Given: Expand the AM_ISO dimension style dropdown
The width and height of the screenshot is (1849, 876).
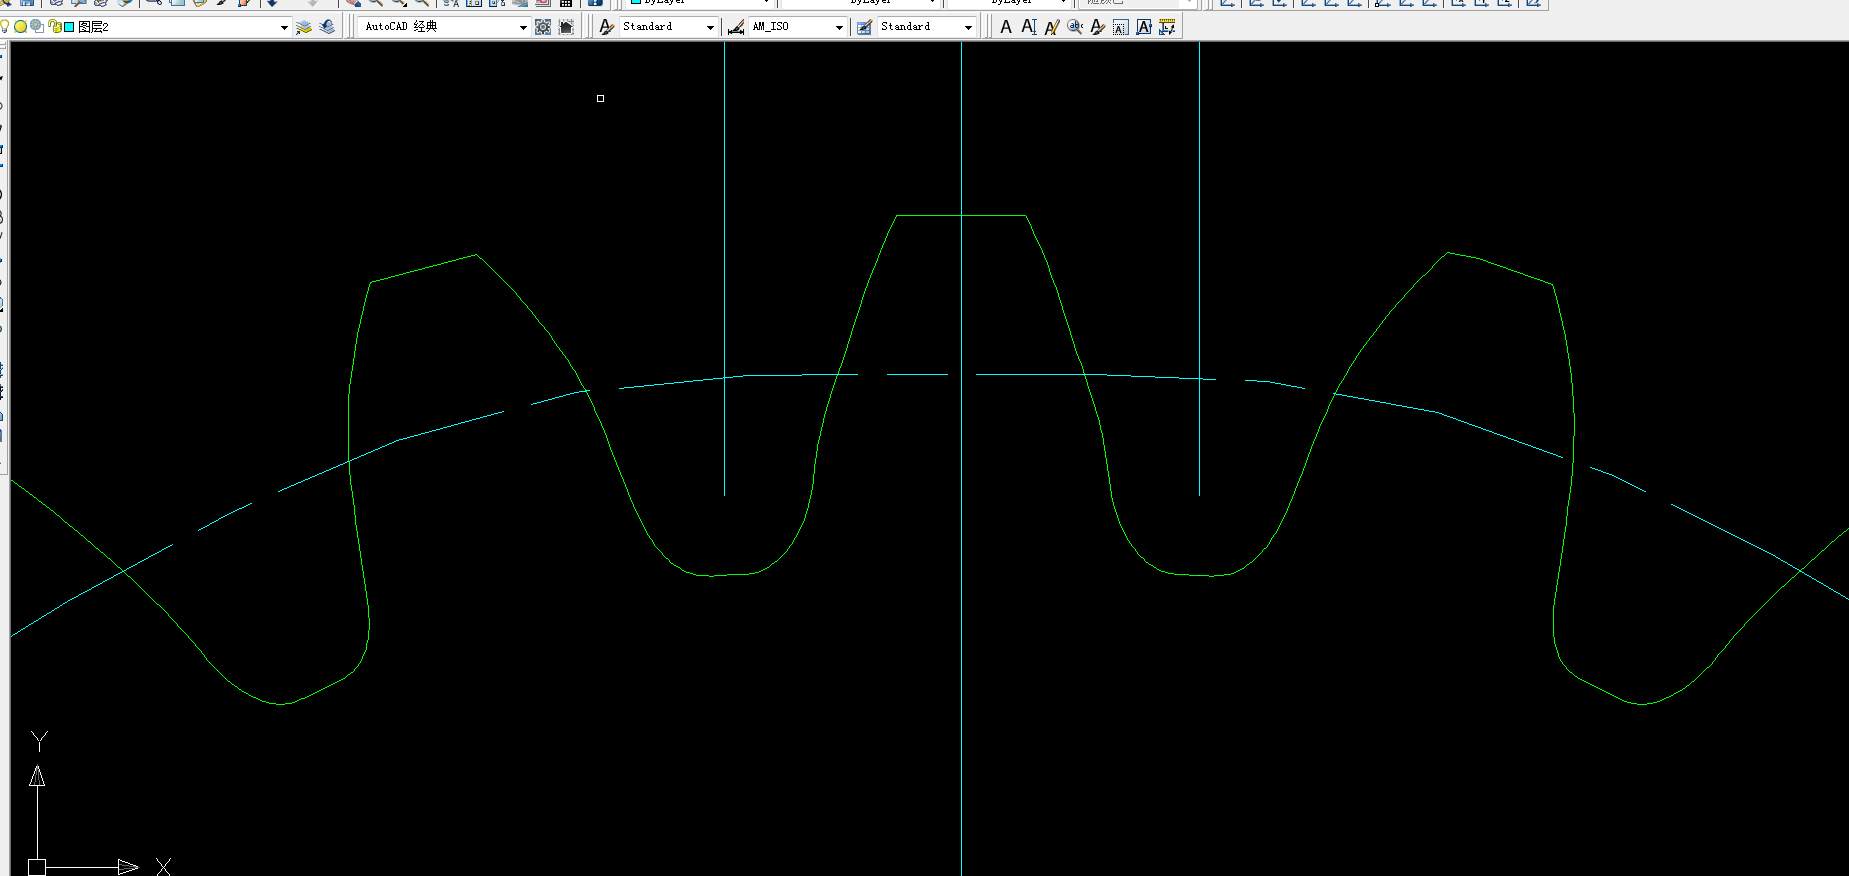Looking at the screenshot, I should pyautogui.click(x=839, y=27).
